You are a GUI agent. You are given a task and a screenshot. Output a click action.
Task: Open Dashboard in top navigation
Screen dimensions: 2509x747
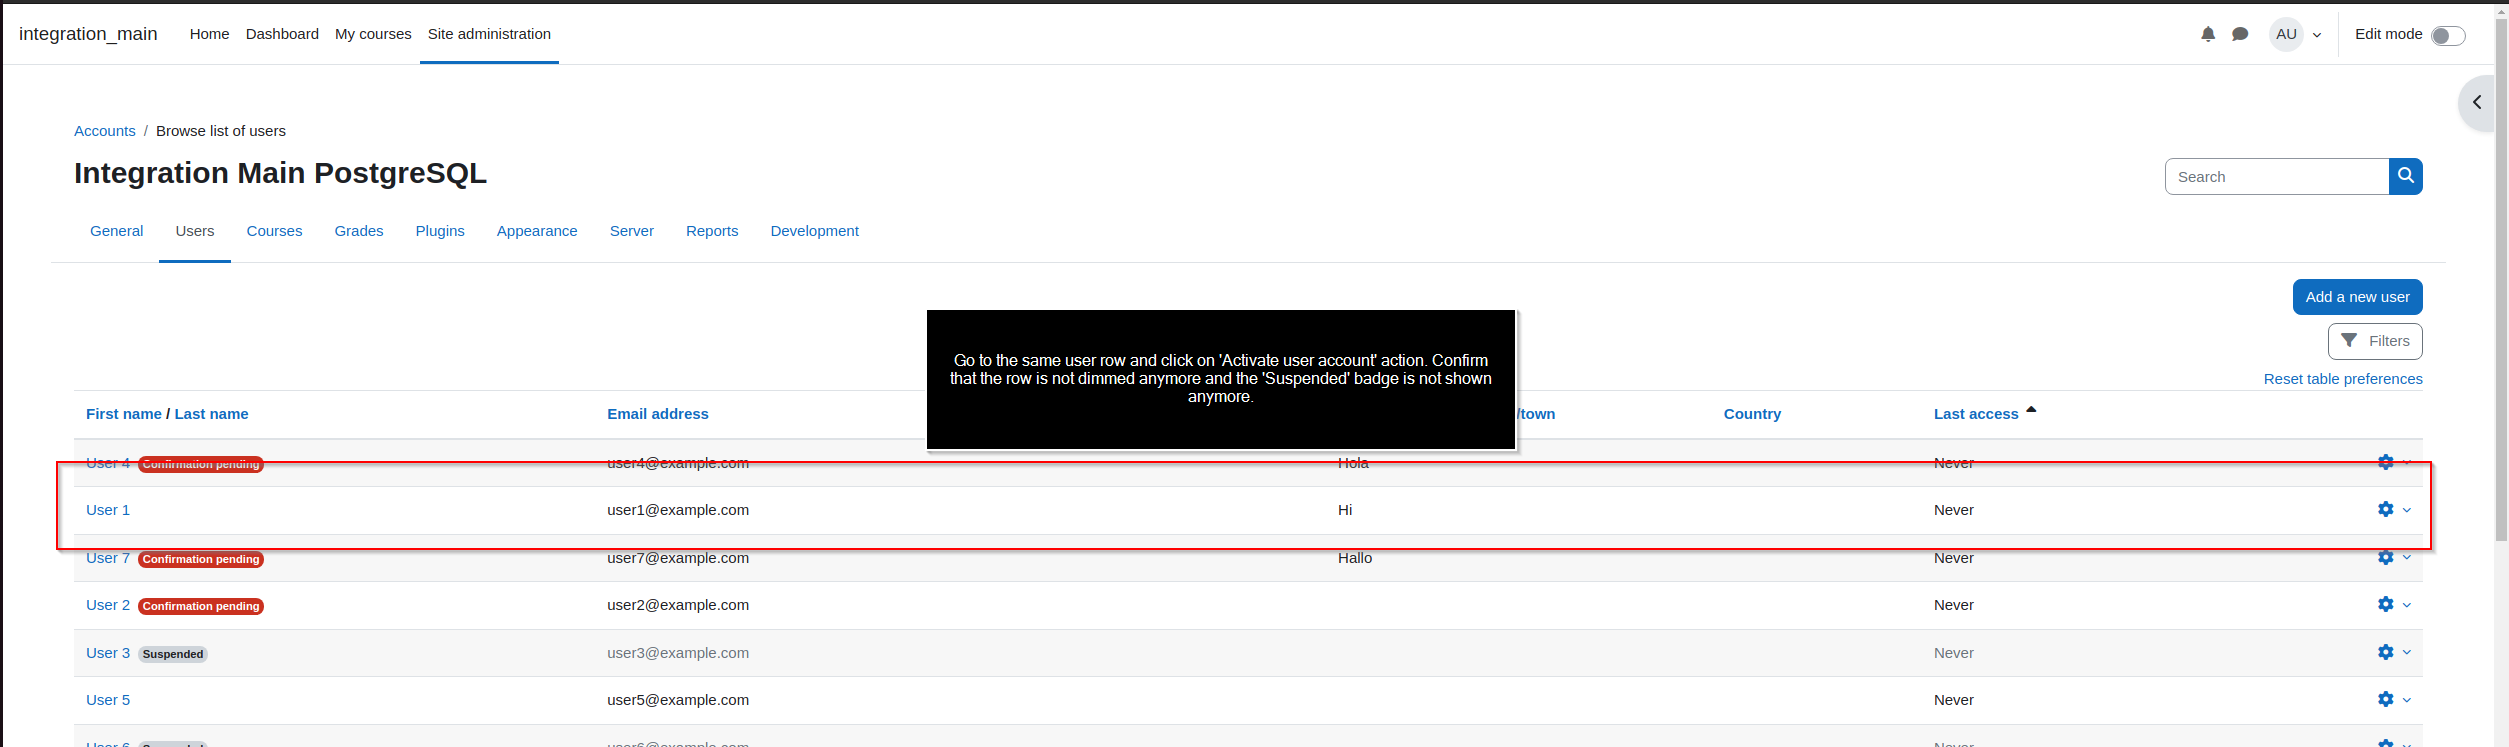282,34
